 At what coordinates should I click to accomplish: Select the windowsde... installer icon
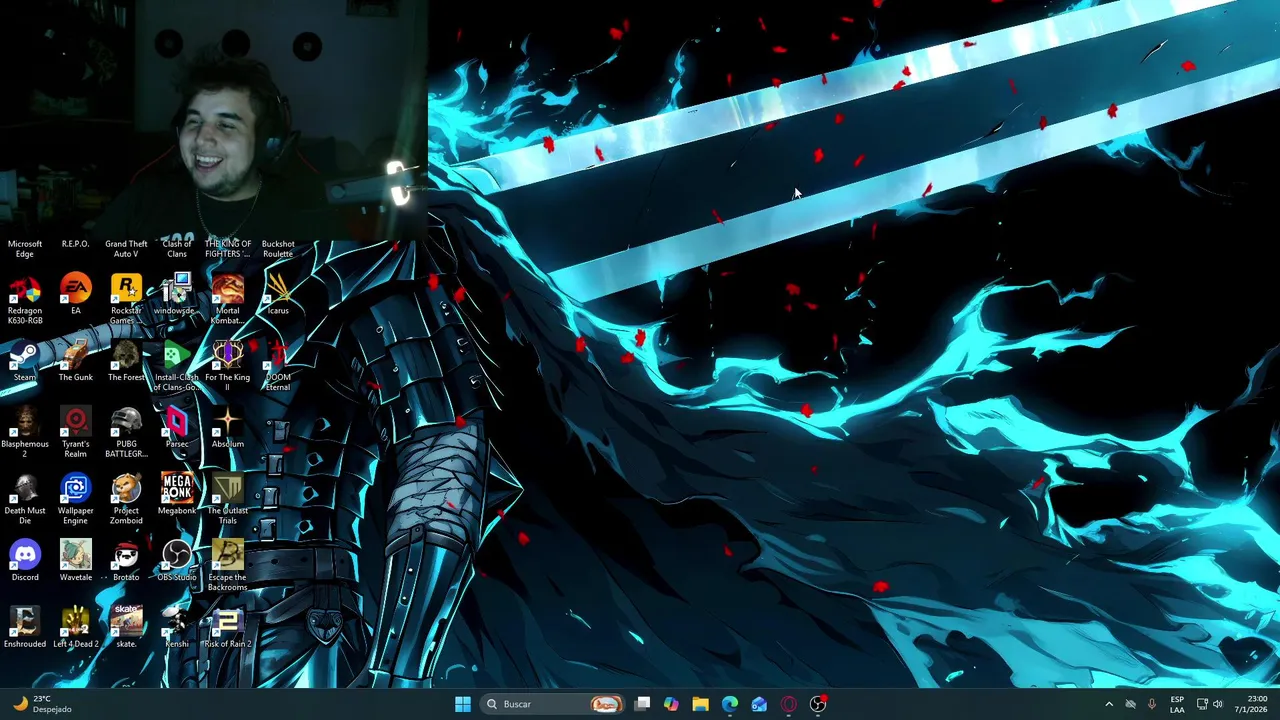(177, 290)
